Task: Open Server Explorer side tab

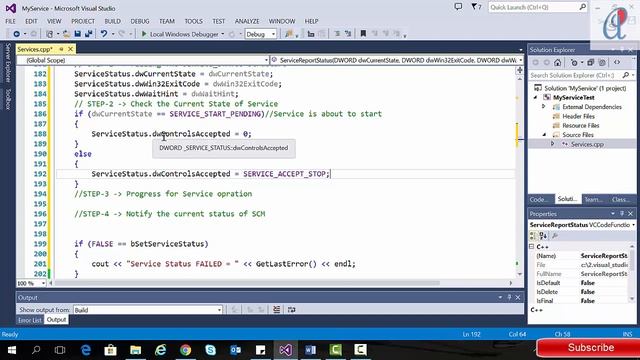Action: tap(8, 63)
